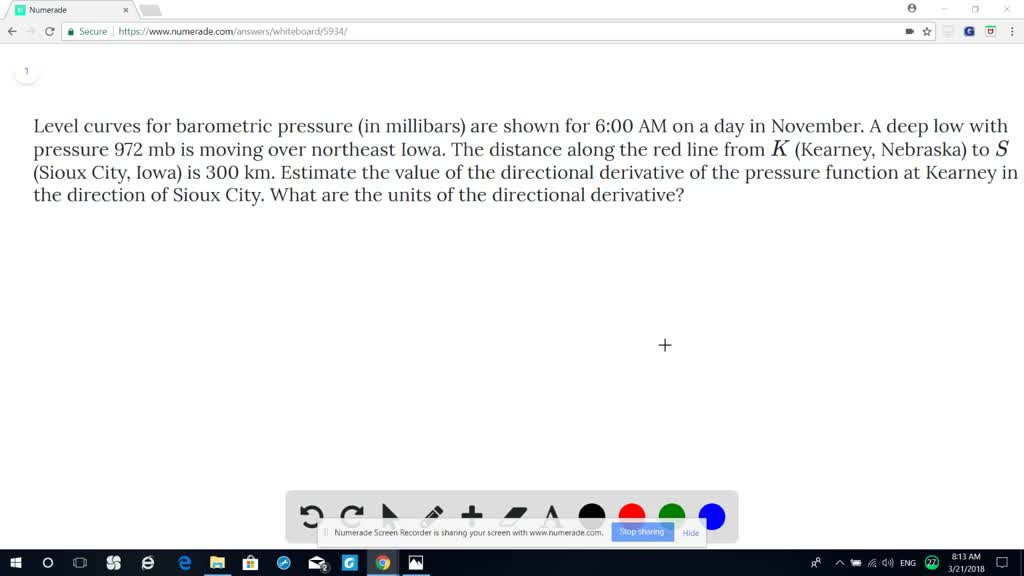This screenshot has width=1024, height=576.
Task: Click the redo arrow in whiteboard toolbar
Action: pos(352,516)
